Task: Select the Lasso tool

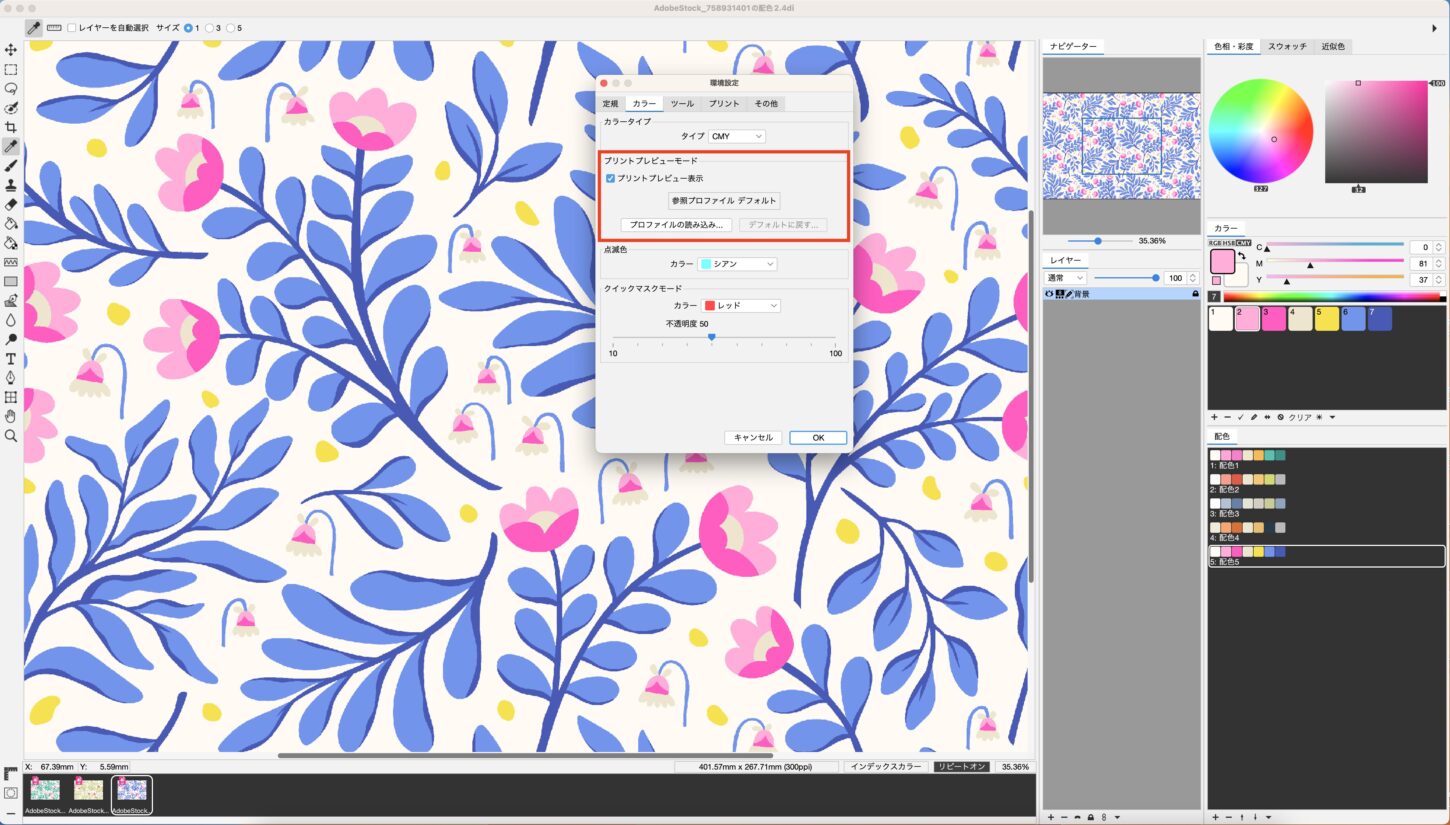Action: [x=11, y=89]
